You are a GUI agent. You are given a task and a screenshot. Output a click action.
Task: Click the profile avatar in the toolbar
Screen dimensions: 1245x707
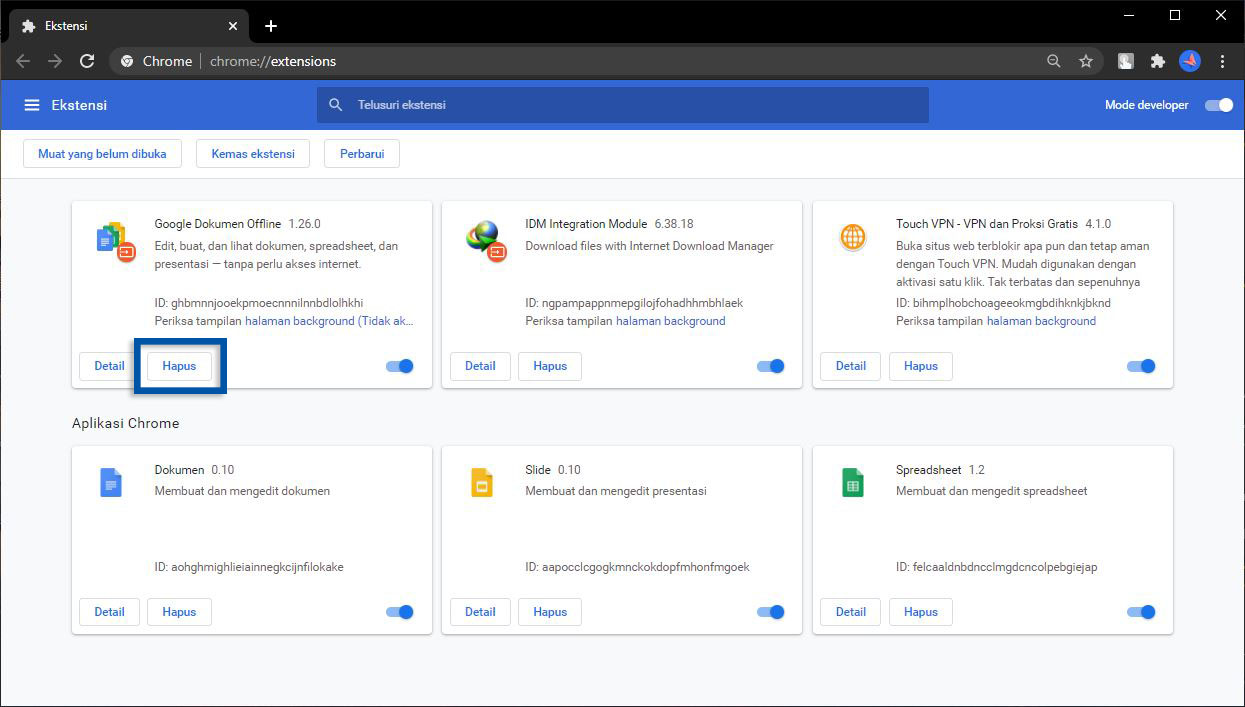coord(1189,61)
